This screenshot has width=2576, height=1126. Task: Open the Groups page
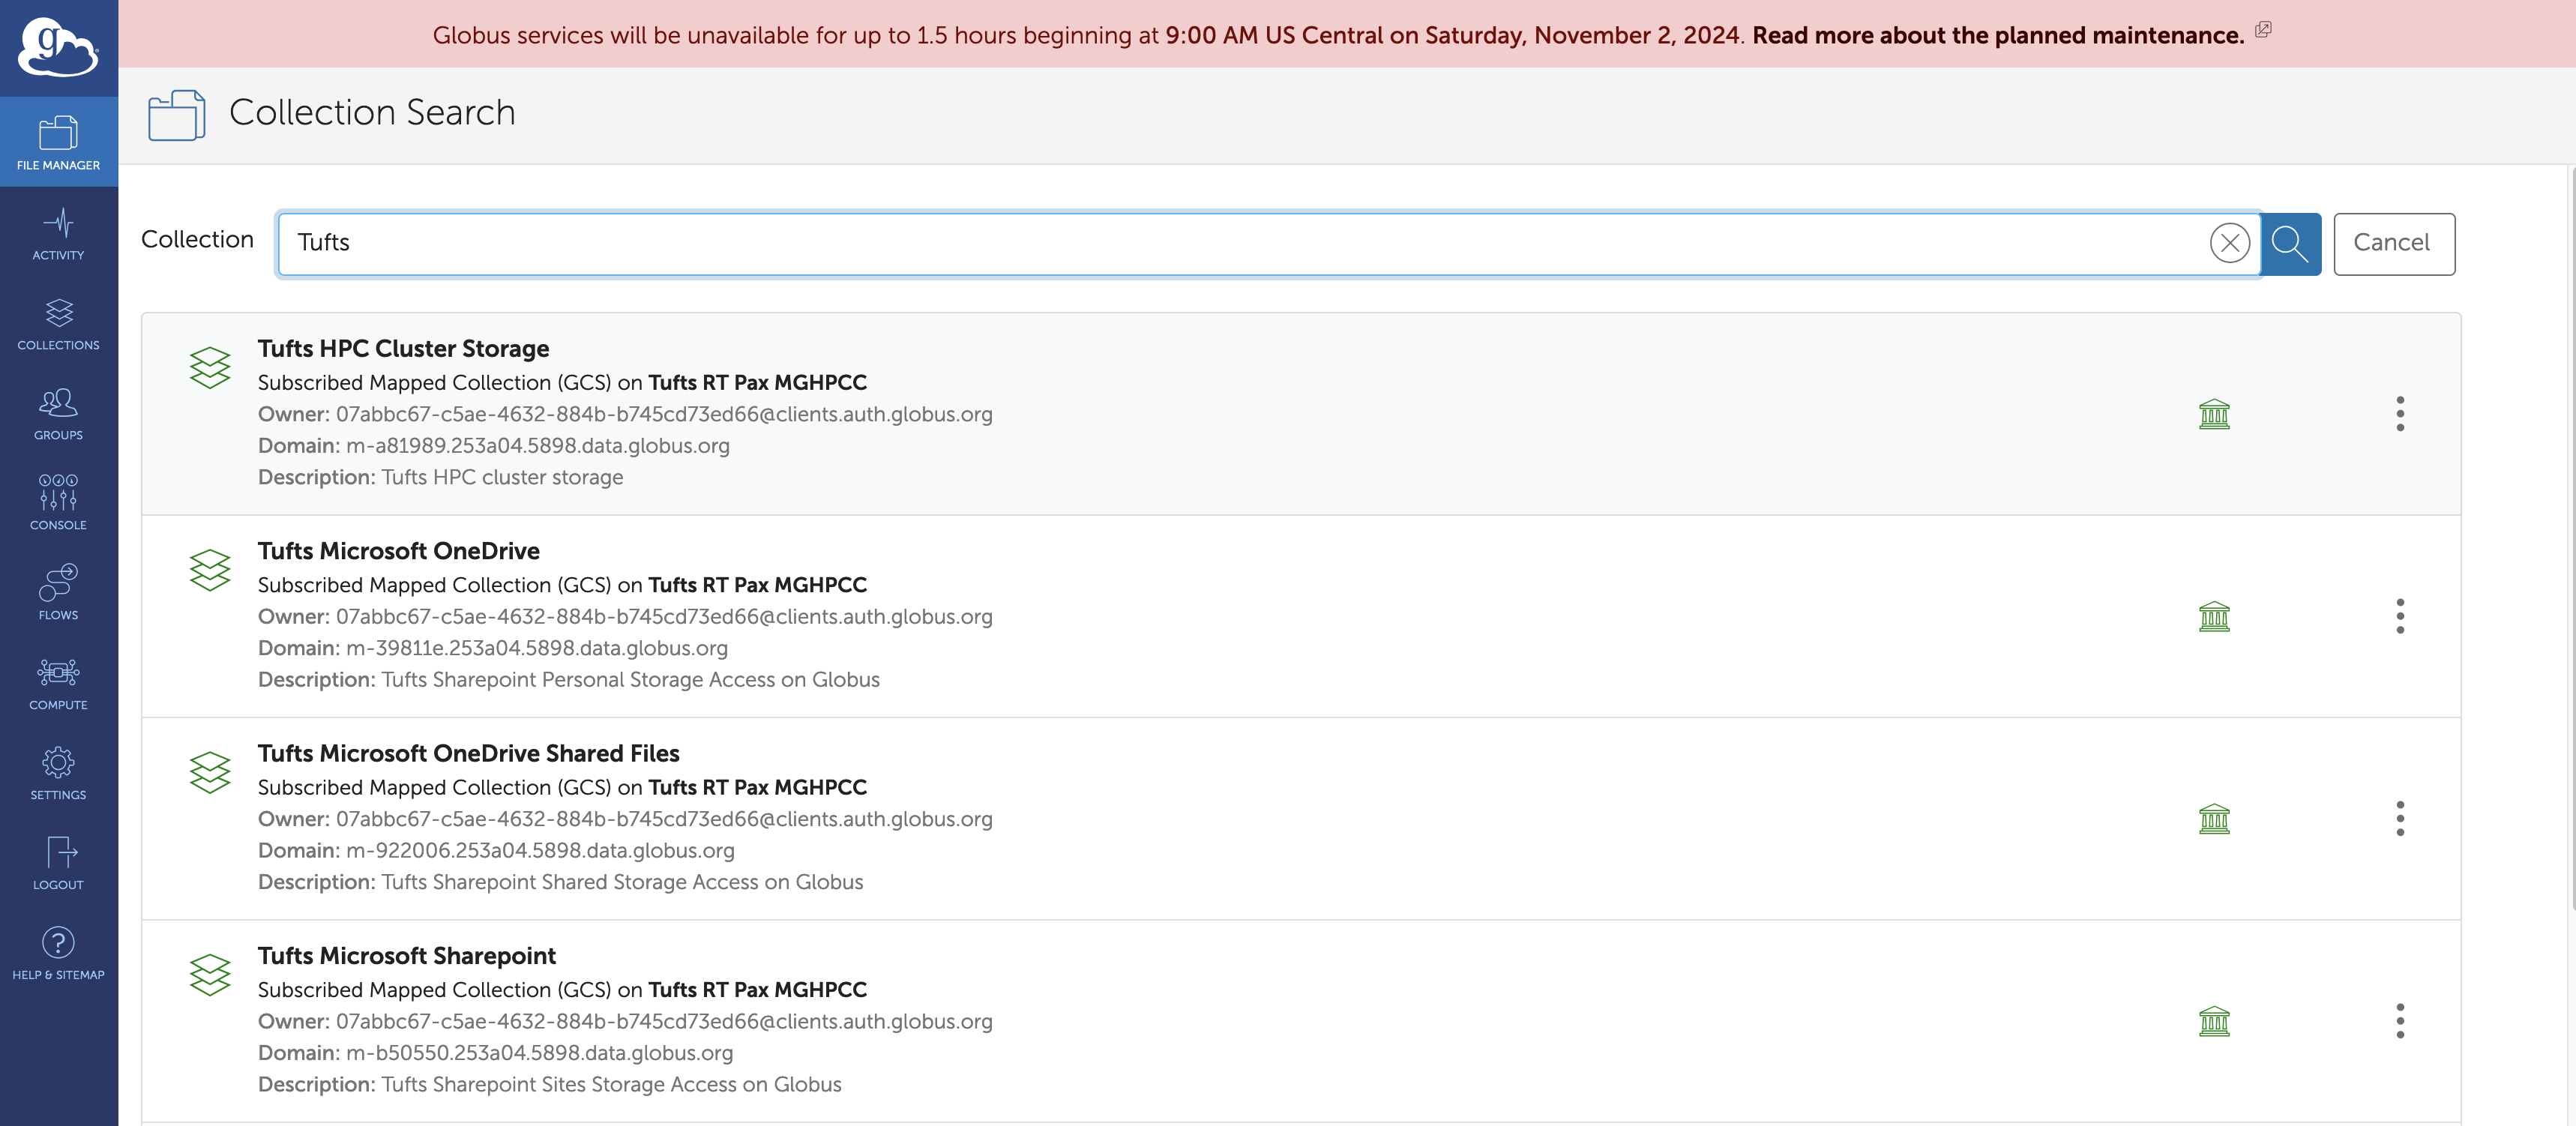[x=58, y=414]
